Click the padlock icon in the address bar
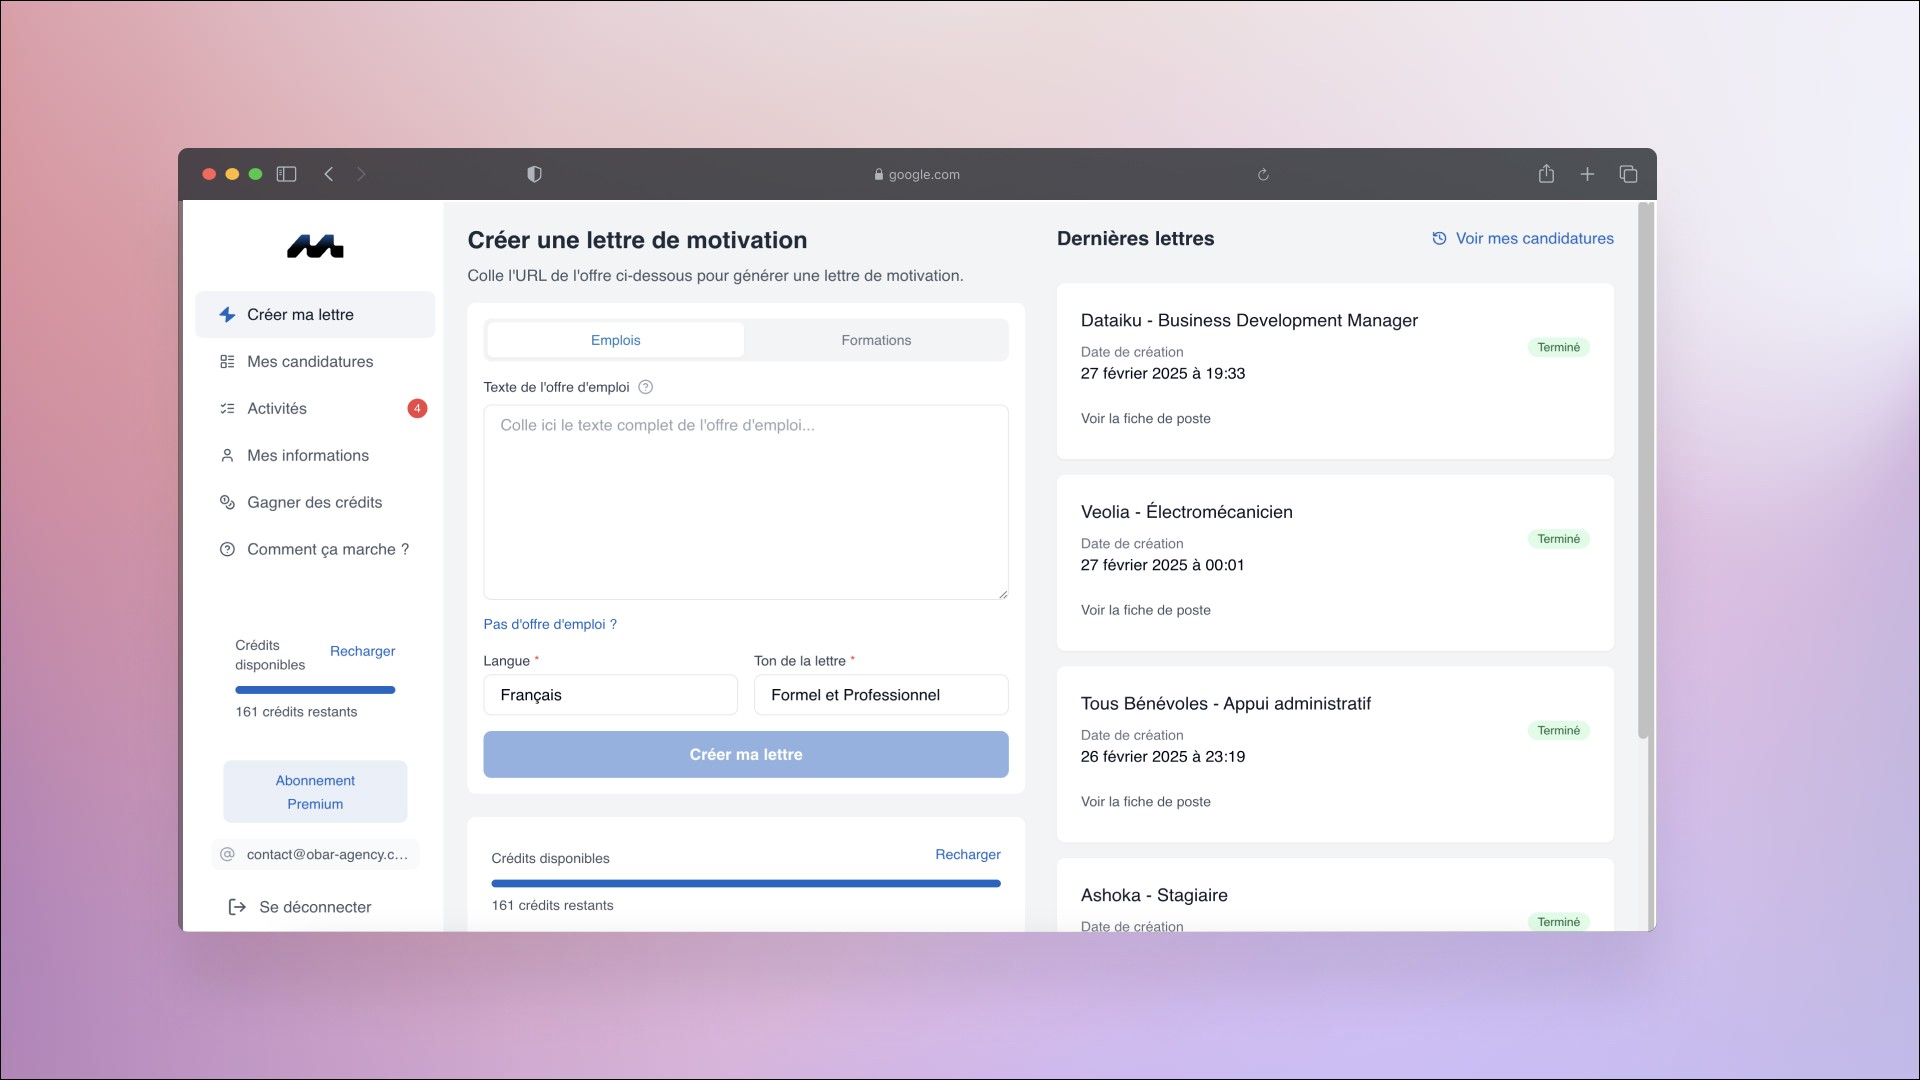The height and width of the screenshot is (1080, 1920). tap(879, 174)
